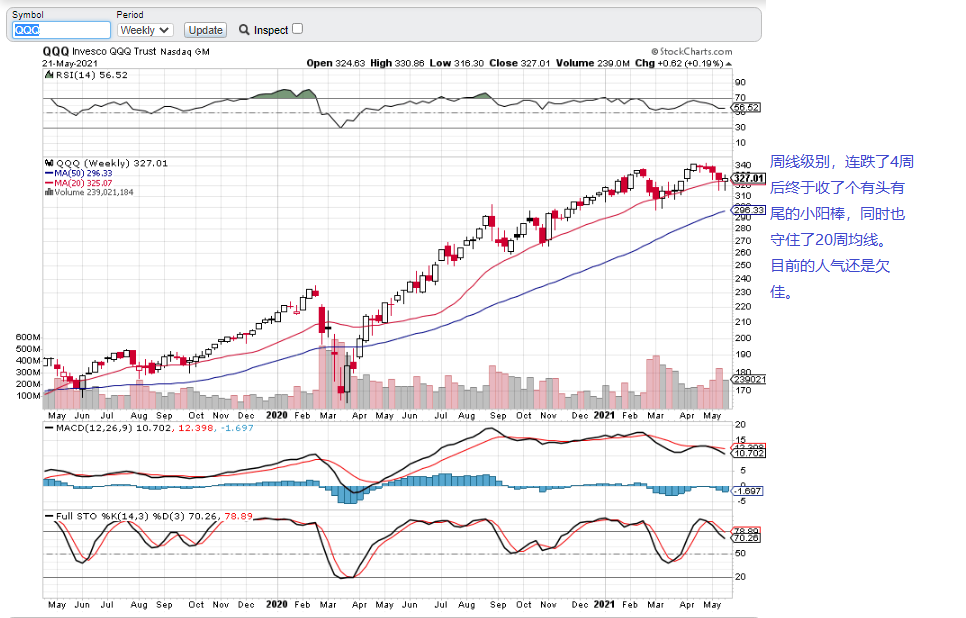The width and height of the screenshot is (966, 618).
Task: Click the Inspect magnifier icon
Action: tap(244, 30)
